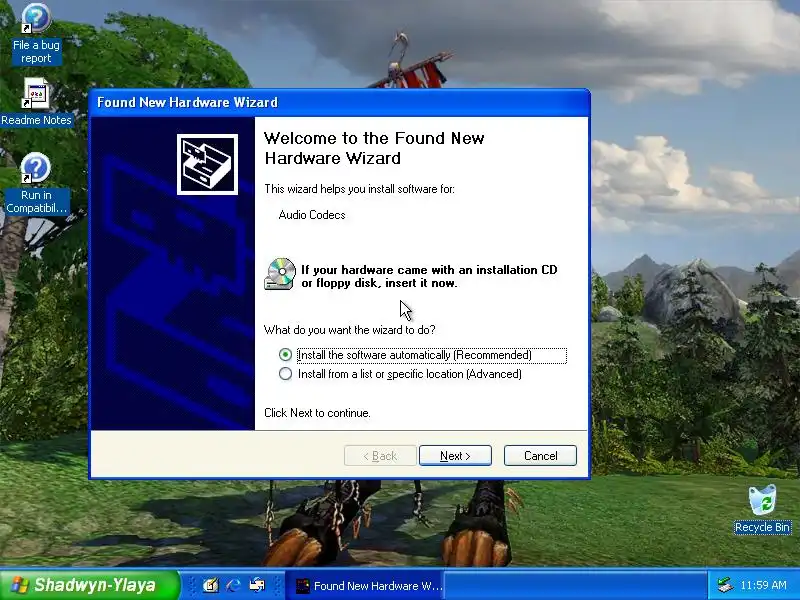Image resolution: width=800 pixels, height=600 pixels.
Task: Click the hardware wizard box icon
Action: click(208, 164)
